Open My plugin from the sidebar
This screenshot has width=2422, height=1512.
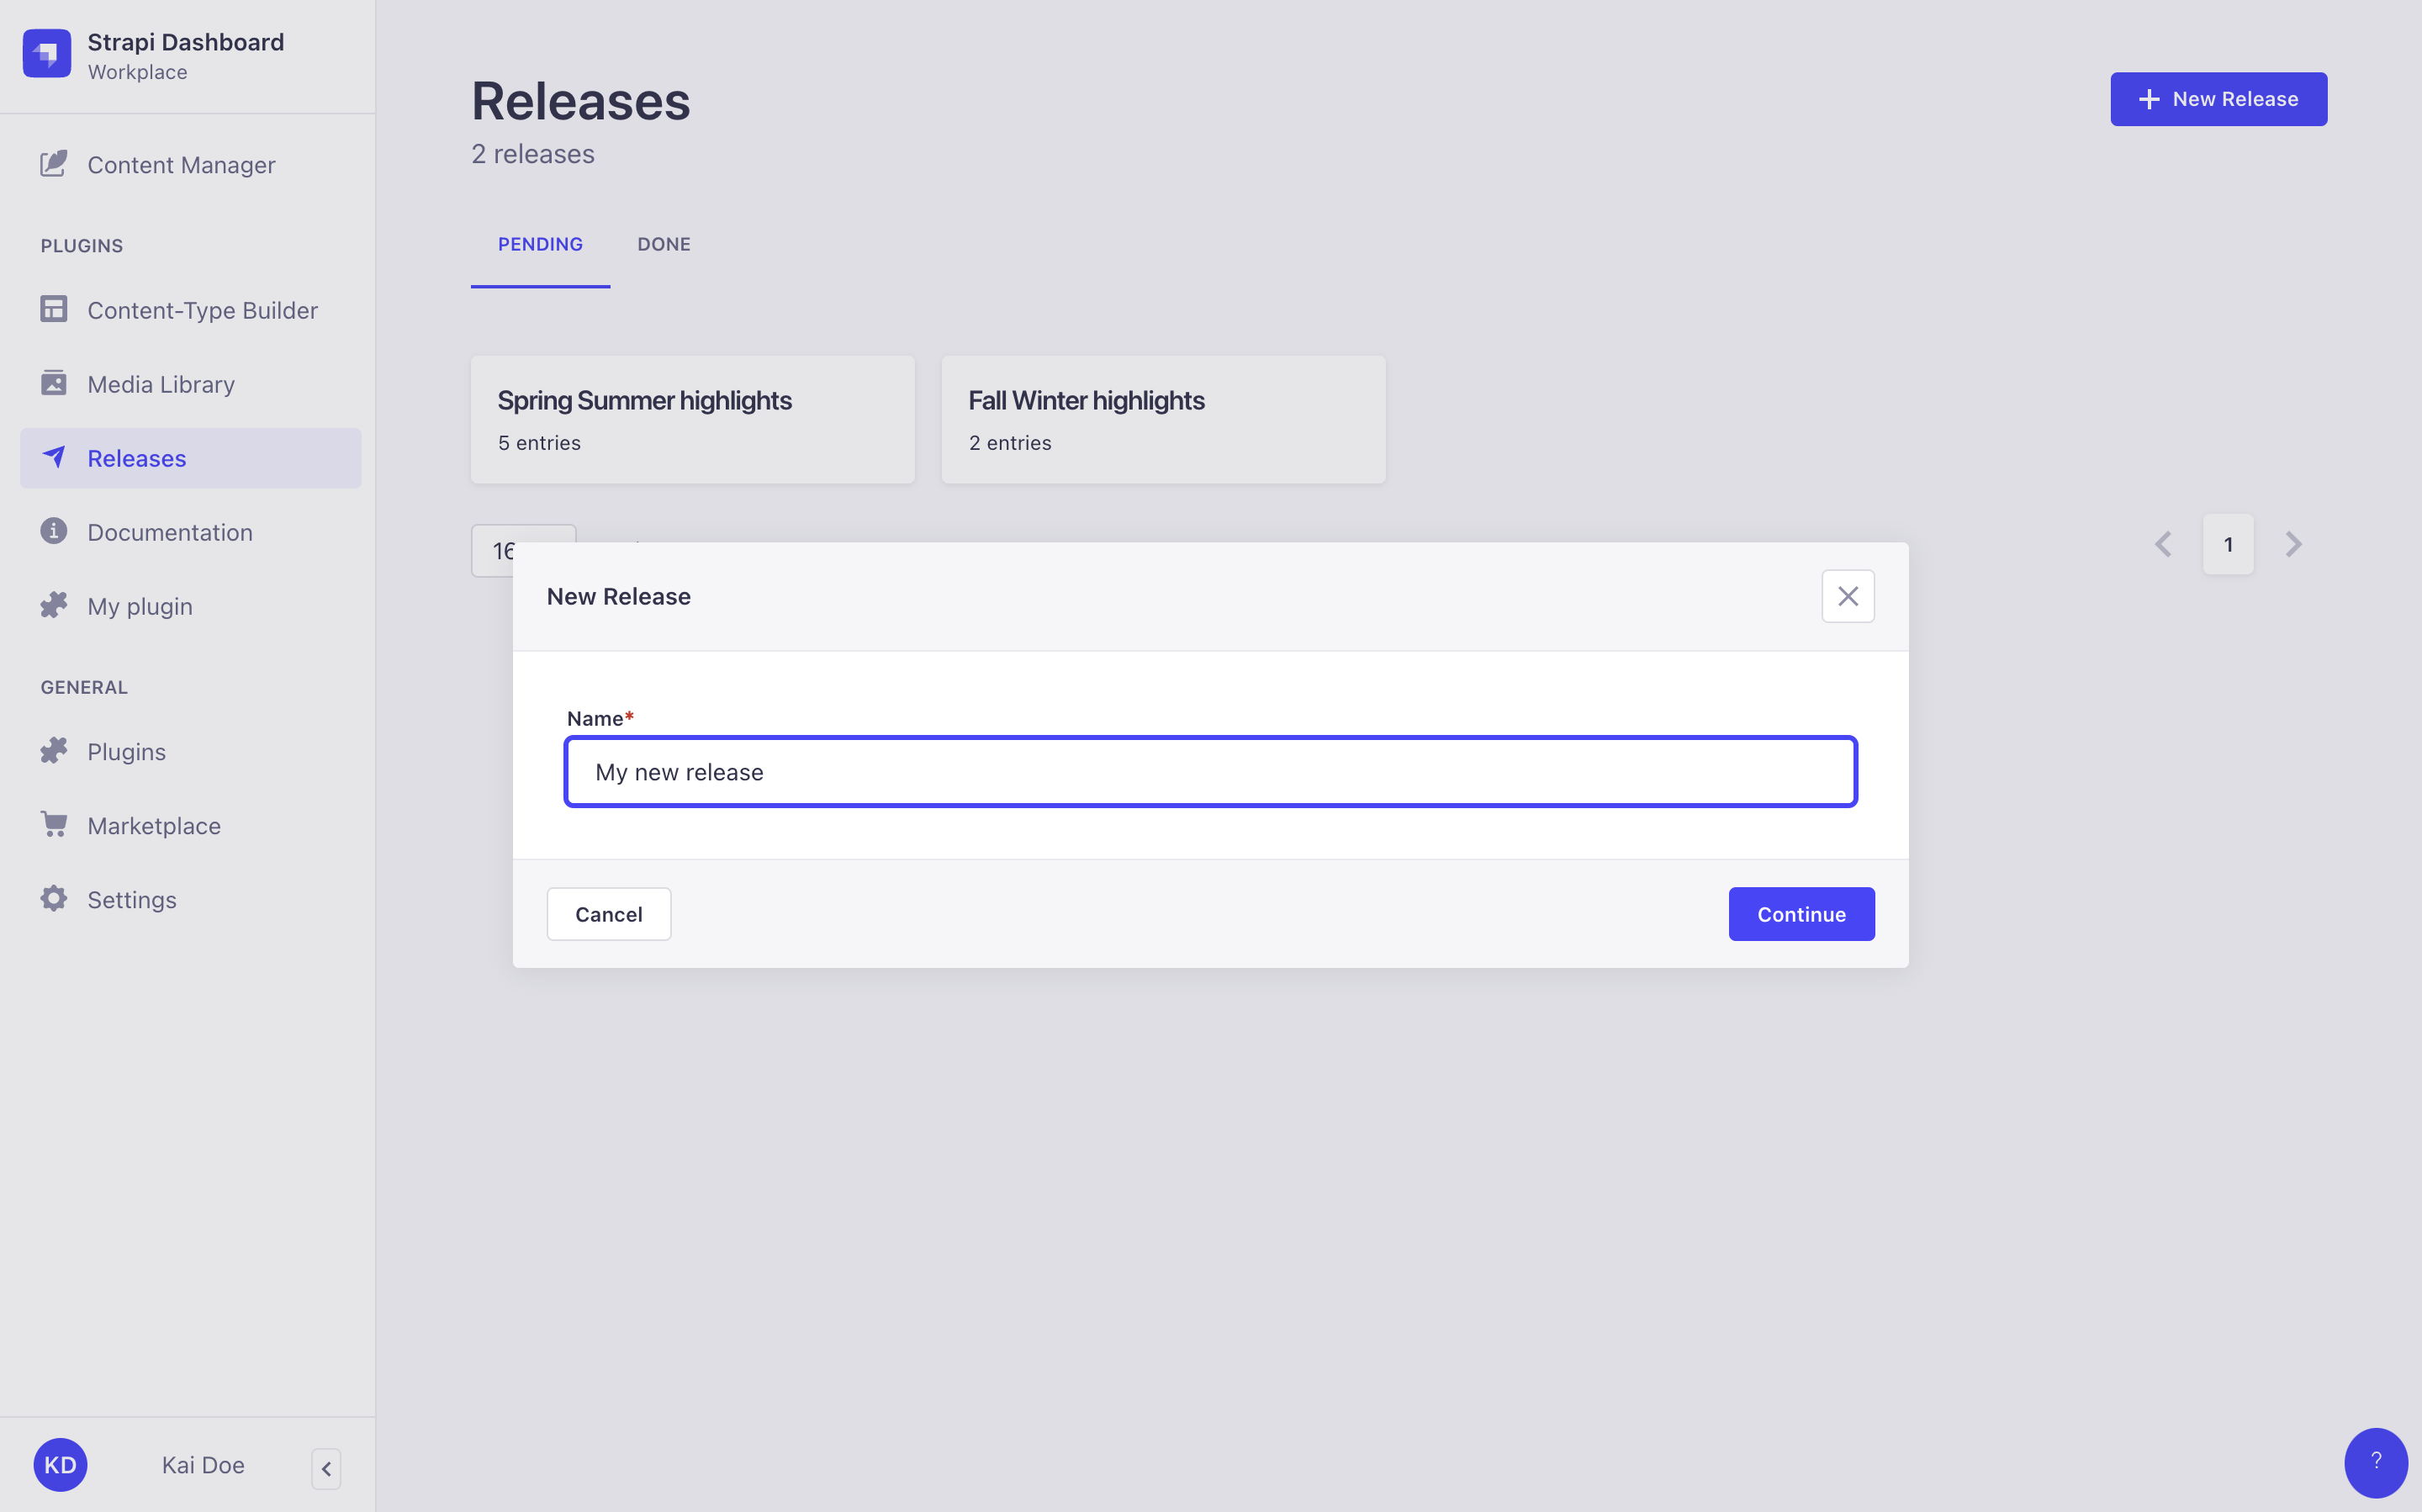(x=139, y=606)
